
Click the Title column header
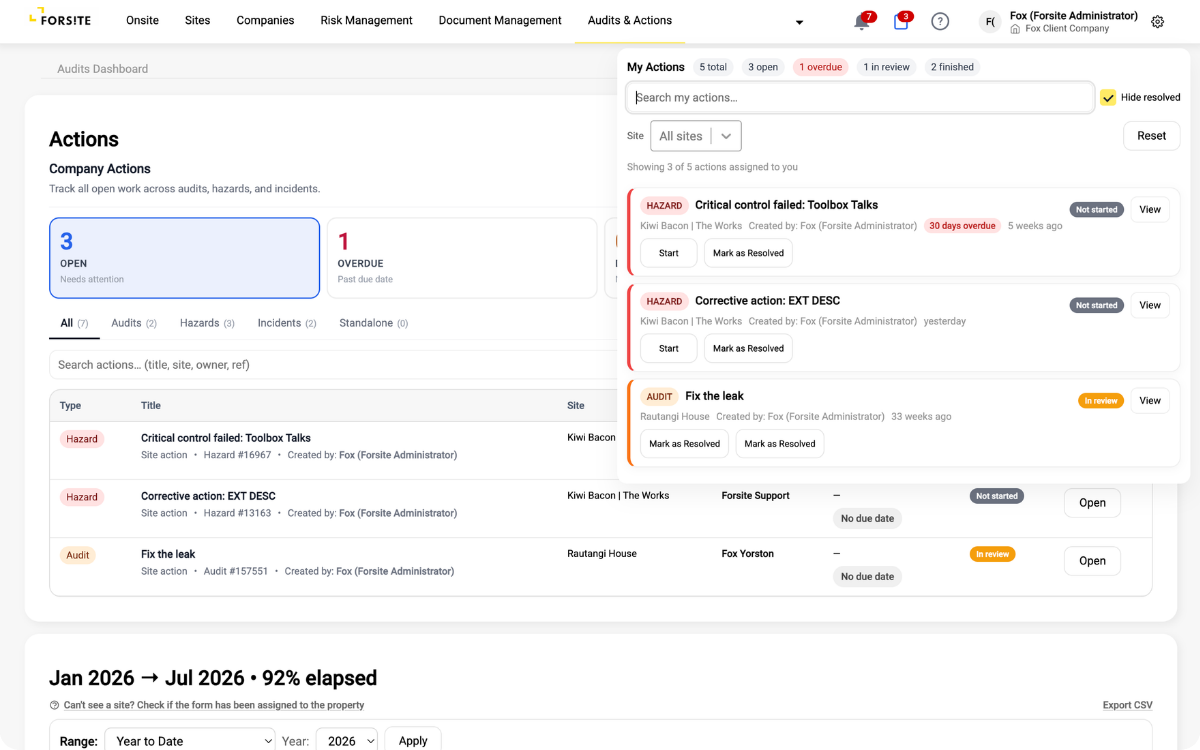pos(151,406)
